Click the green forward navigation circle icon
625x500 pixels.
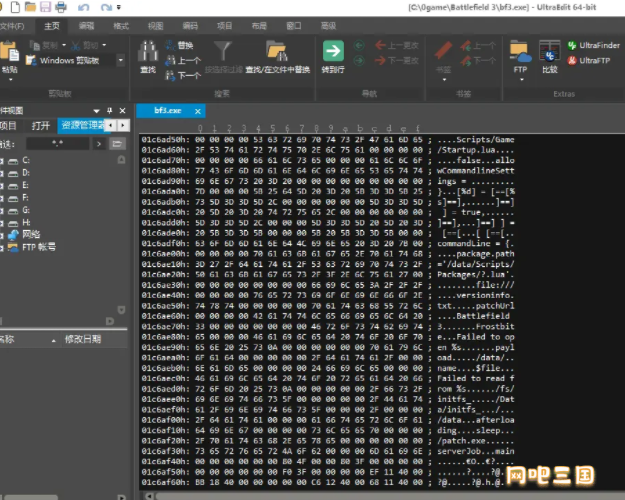click(359, 61)
